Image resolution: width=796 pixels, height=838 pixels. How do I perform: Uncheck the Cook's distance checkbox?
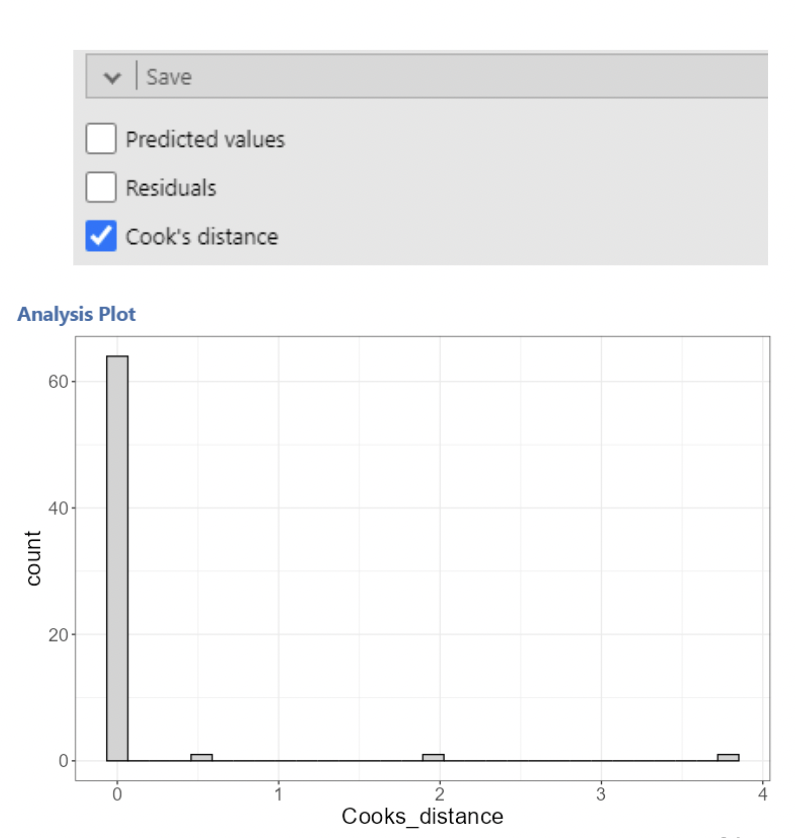coord(100,236)
